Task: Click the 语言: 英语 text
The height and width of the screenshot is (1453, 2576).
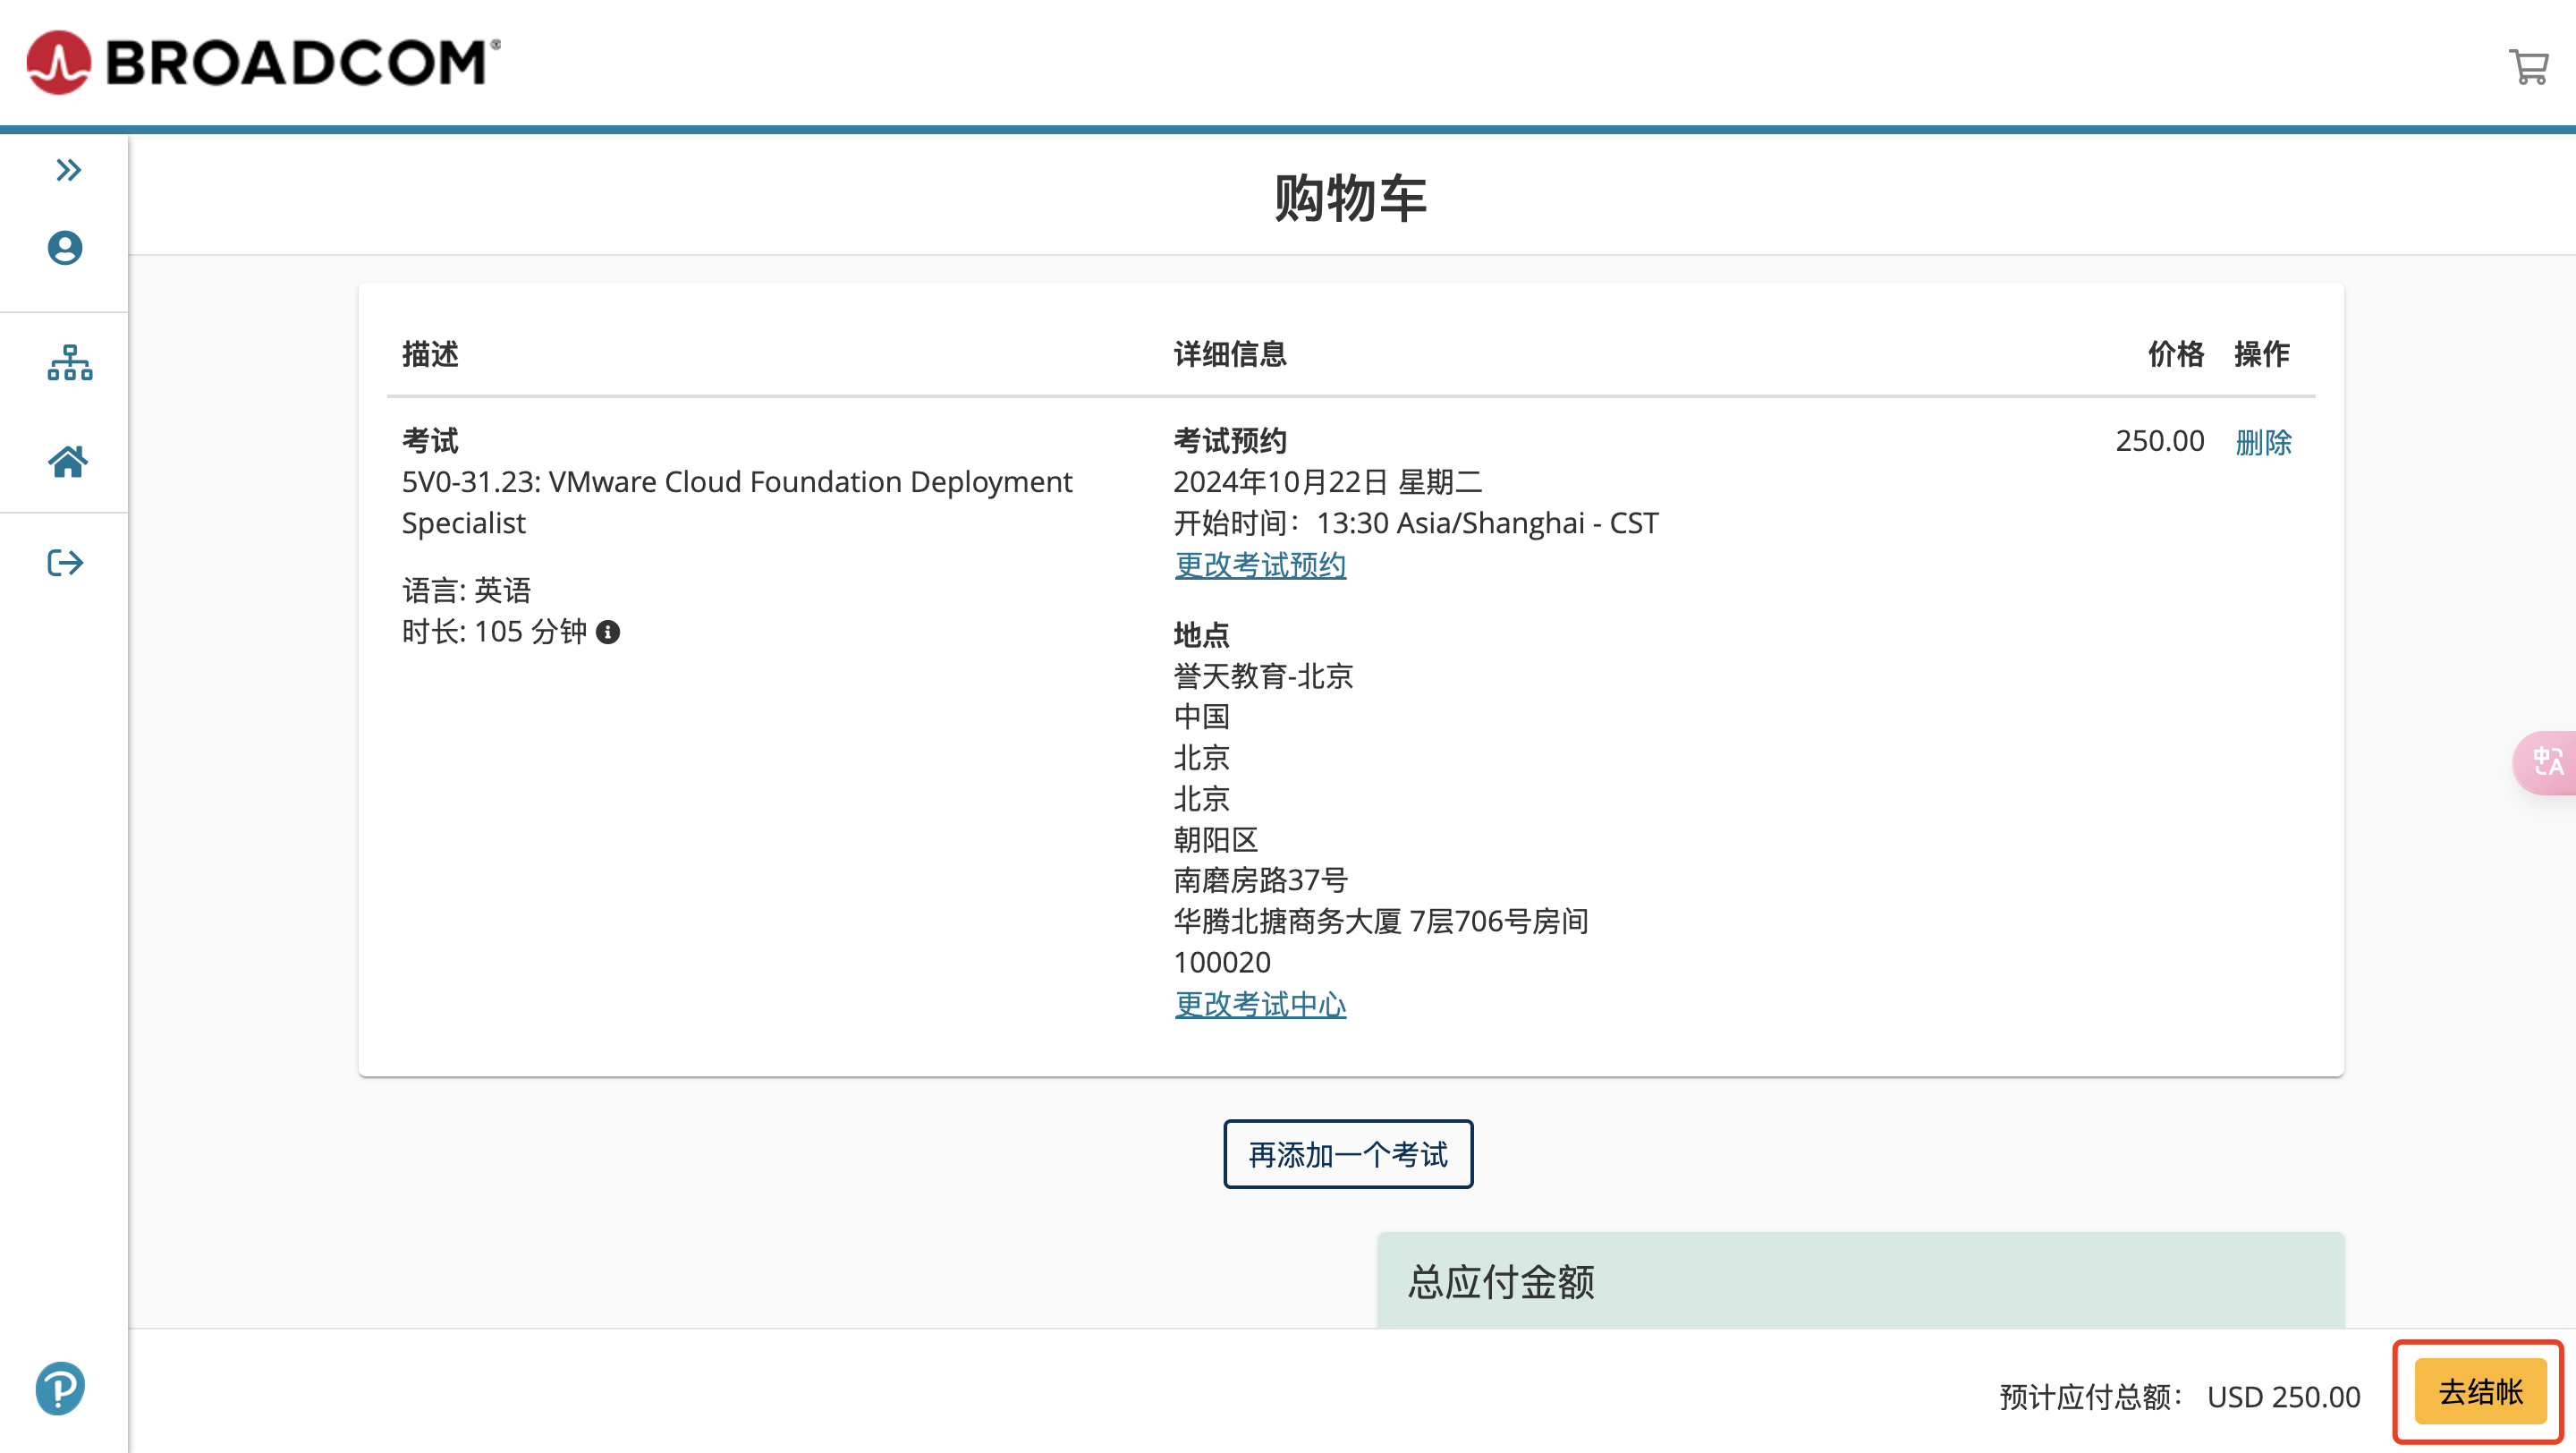Action: (466, 590)
